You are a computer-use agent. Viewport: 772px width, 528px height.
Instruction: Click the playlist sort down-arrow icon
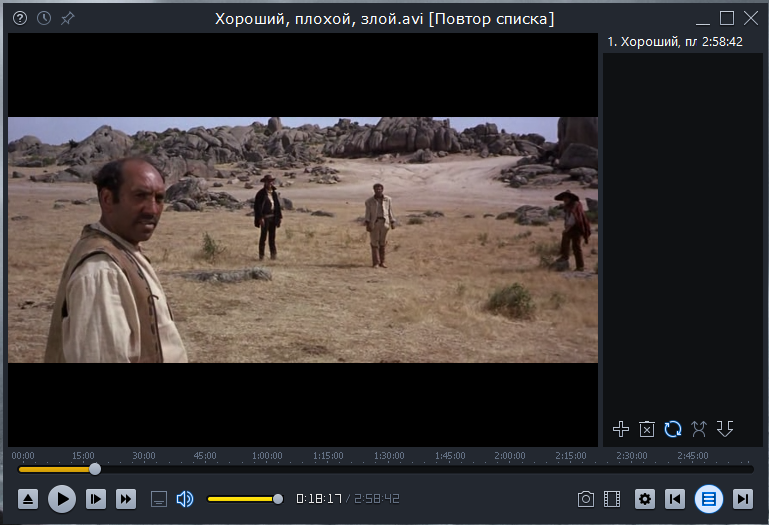725,429
